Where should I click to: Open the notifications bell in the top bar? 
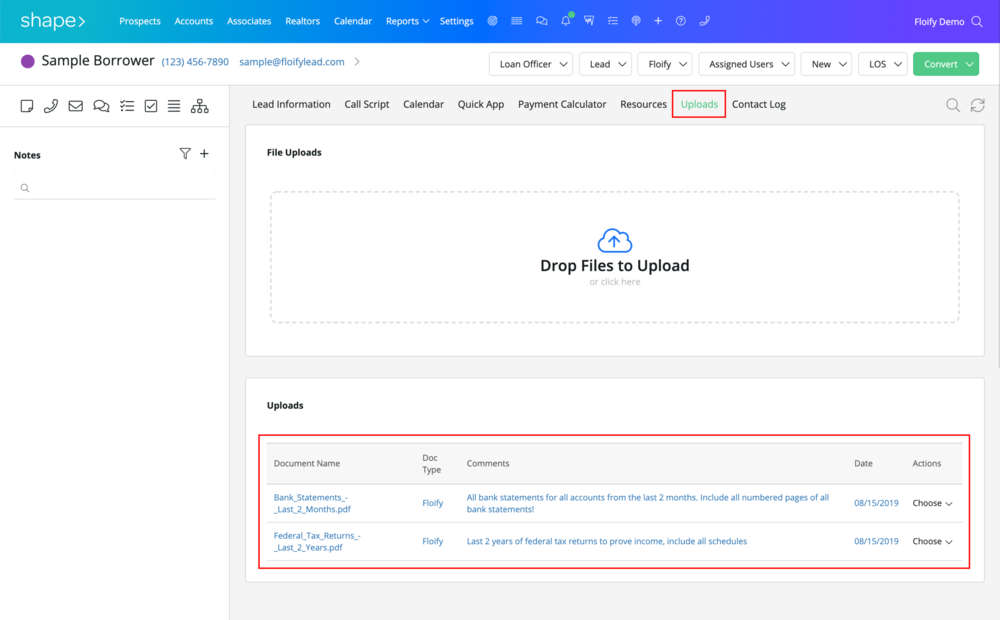[x=566, y=21]
